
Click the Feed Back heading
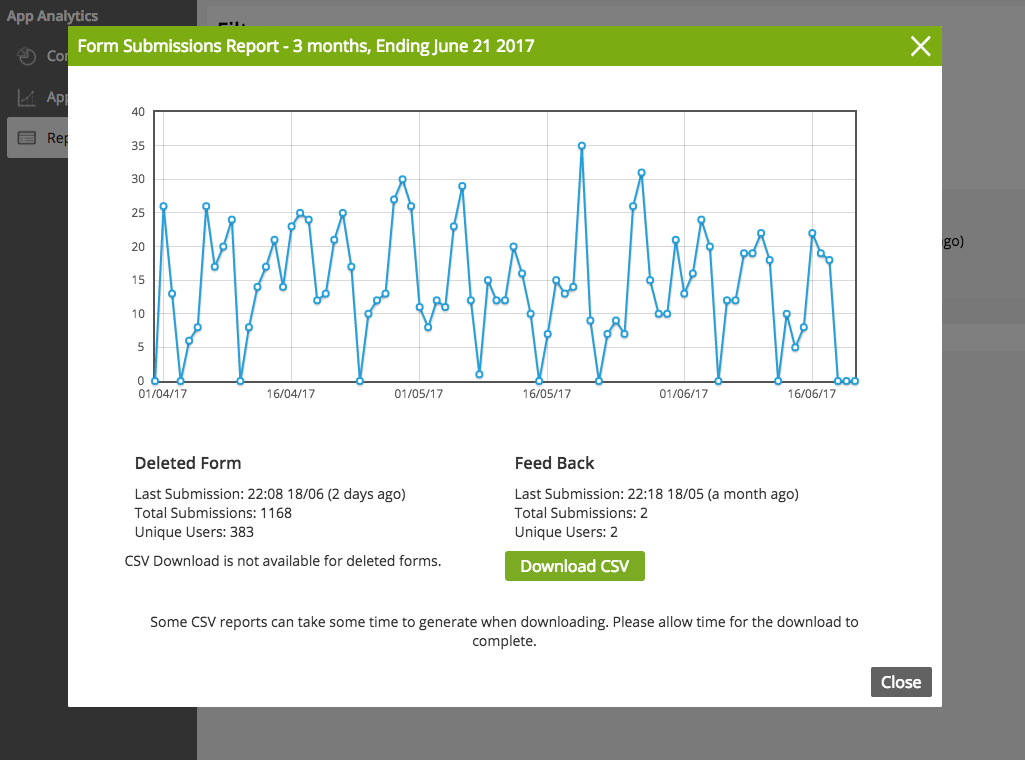tap(554, 463)
